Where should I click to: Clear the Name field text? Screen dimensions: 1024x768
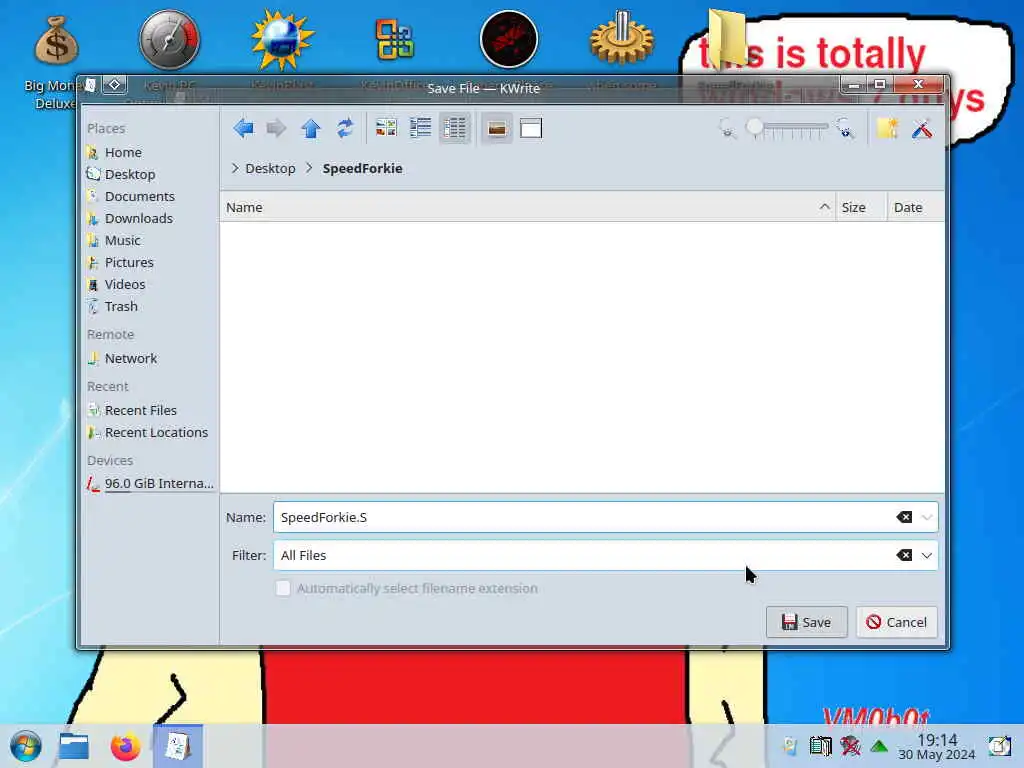pyautogui.click(x=904, y=517)
